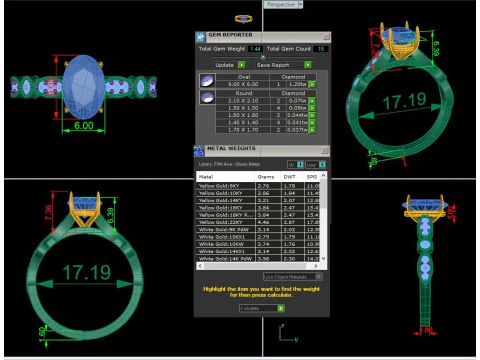480x360 pixels.
Task: Click the oval gem shape thumbnail
Action: tap(207, 81)
